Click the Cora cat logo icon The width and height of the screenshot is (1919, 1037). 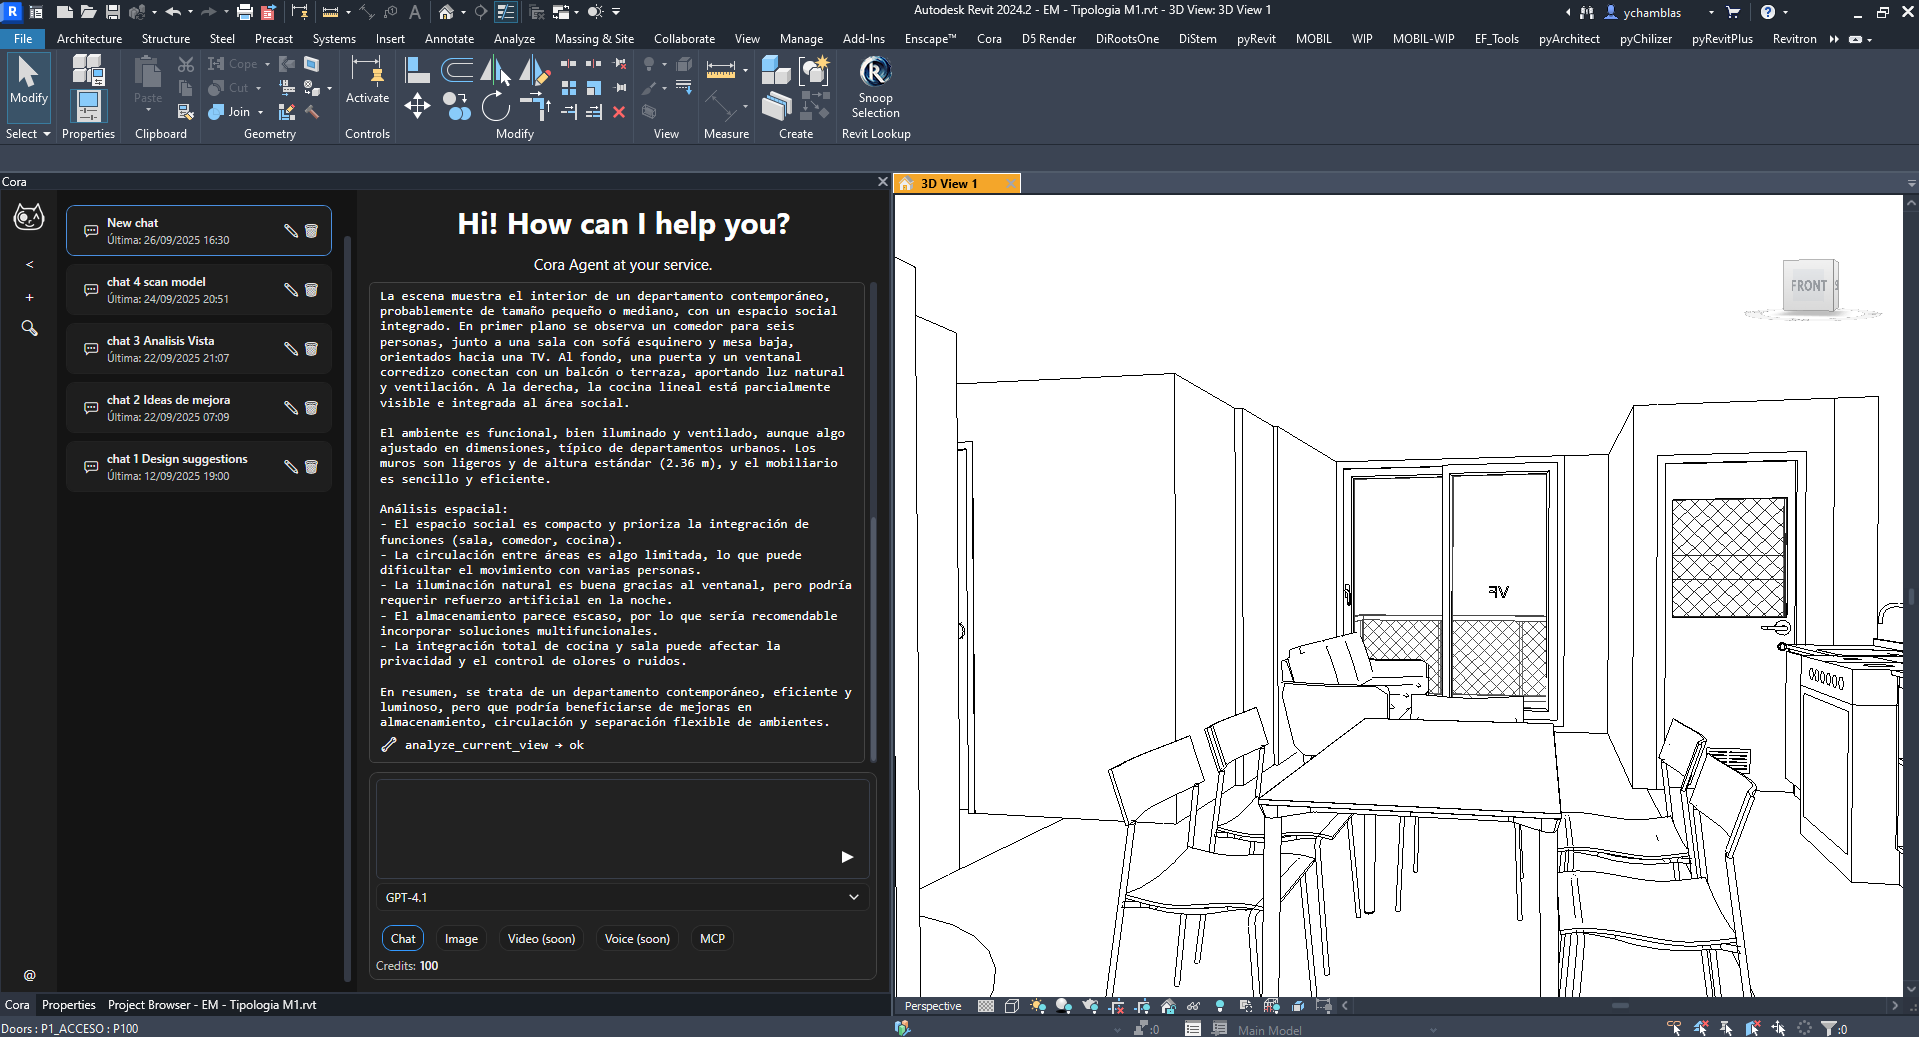click(29, 217)
